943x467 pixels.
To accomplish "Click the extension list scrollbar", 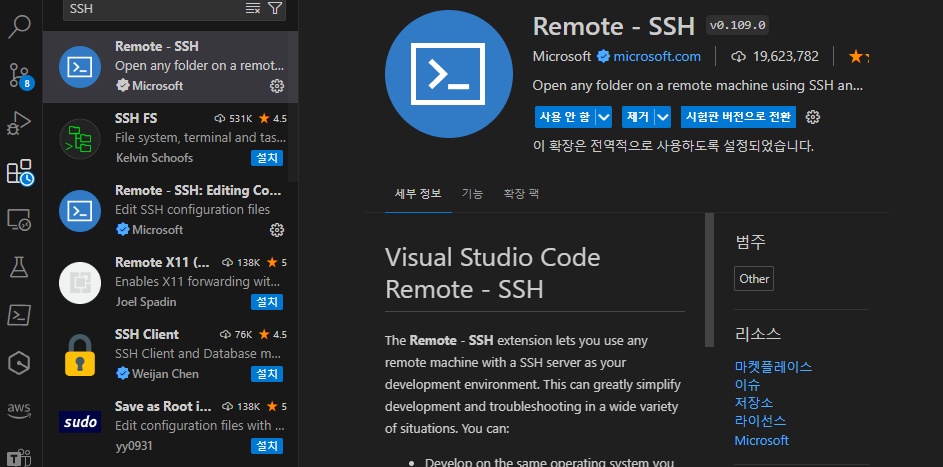I will click(x=293, y=106).
